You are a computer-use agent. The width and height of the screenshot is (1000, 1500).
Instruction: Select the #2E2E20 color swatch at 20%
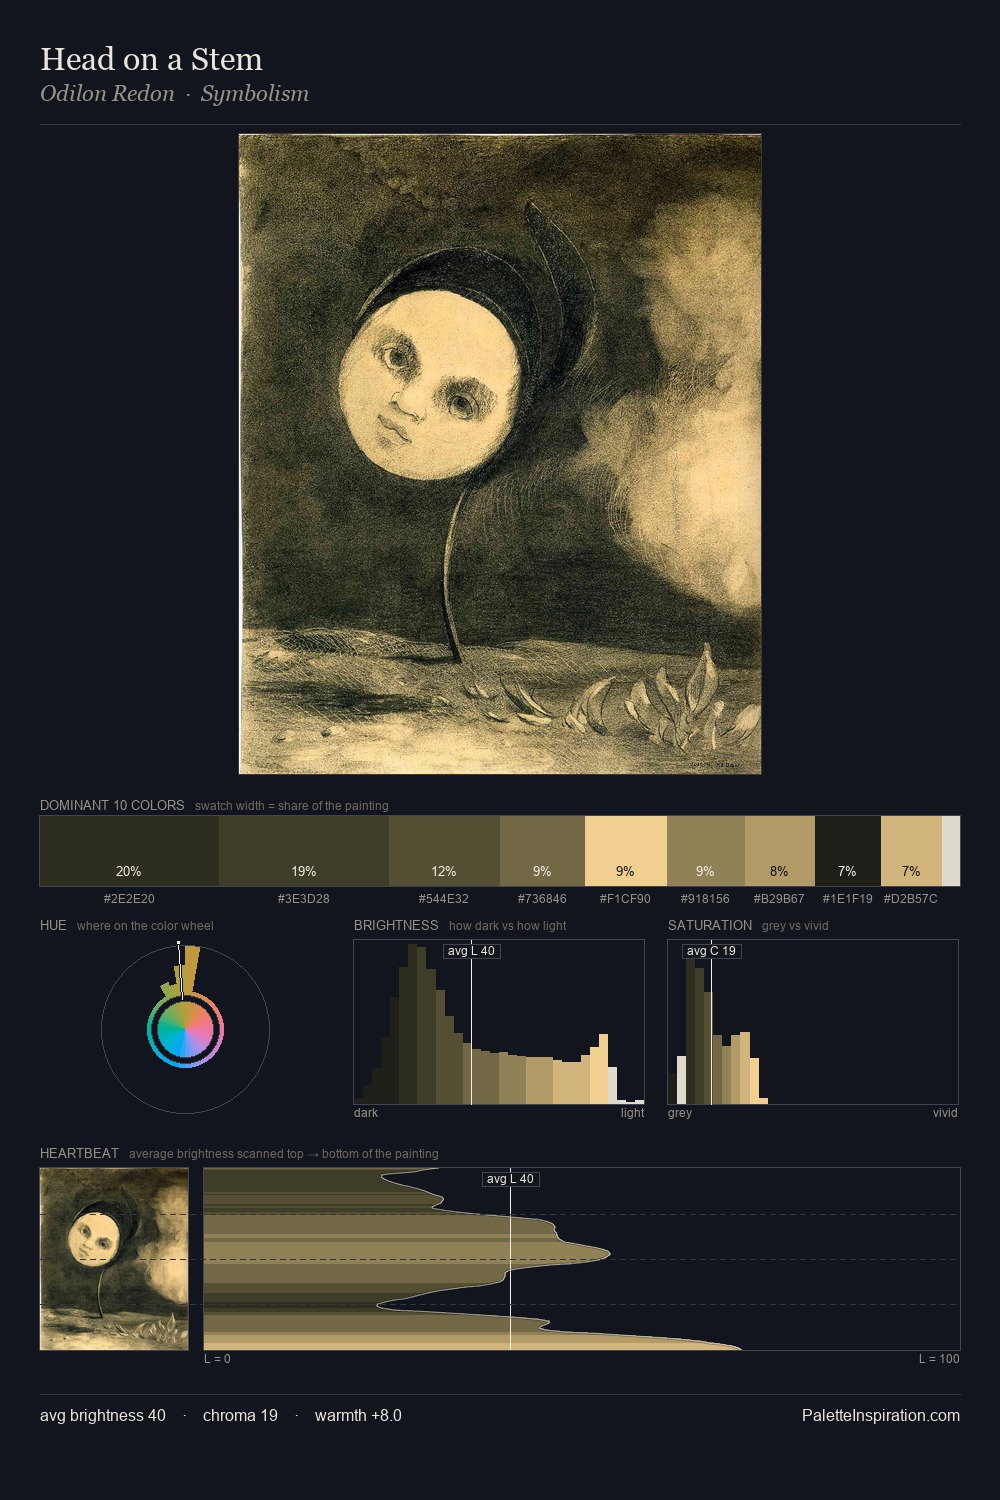[129, 851]
